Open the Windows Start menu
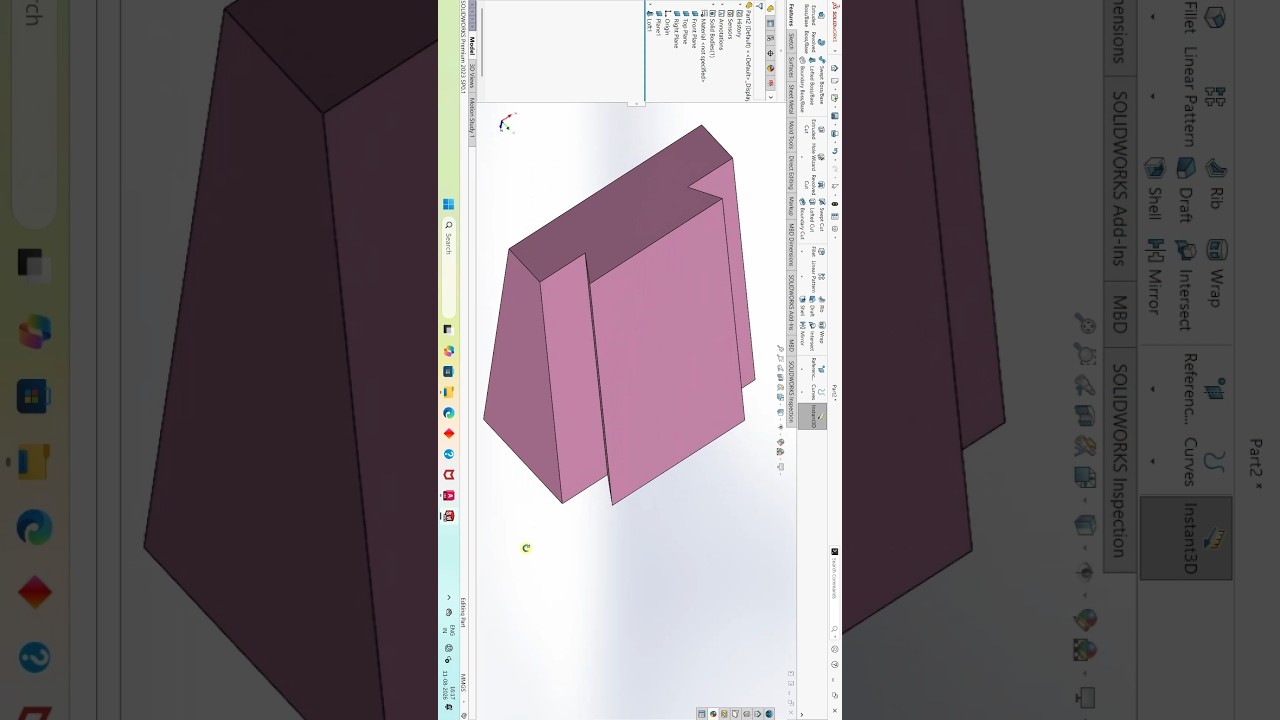Image resolution: width=1280 pixels, height=720 pixels. pos(448,204)
